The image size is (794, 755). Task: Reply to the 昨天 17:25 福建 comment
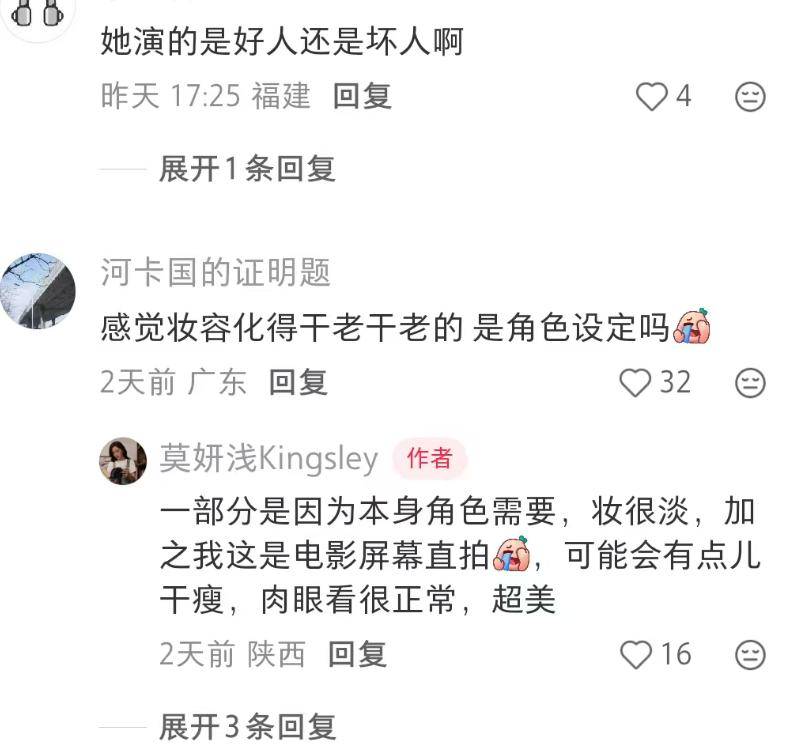[362, 96]
